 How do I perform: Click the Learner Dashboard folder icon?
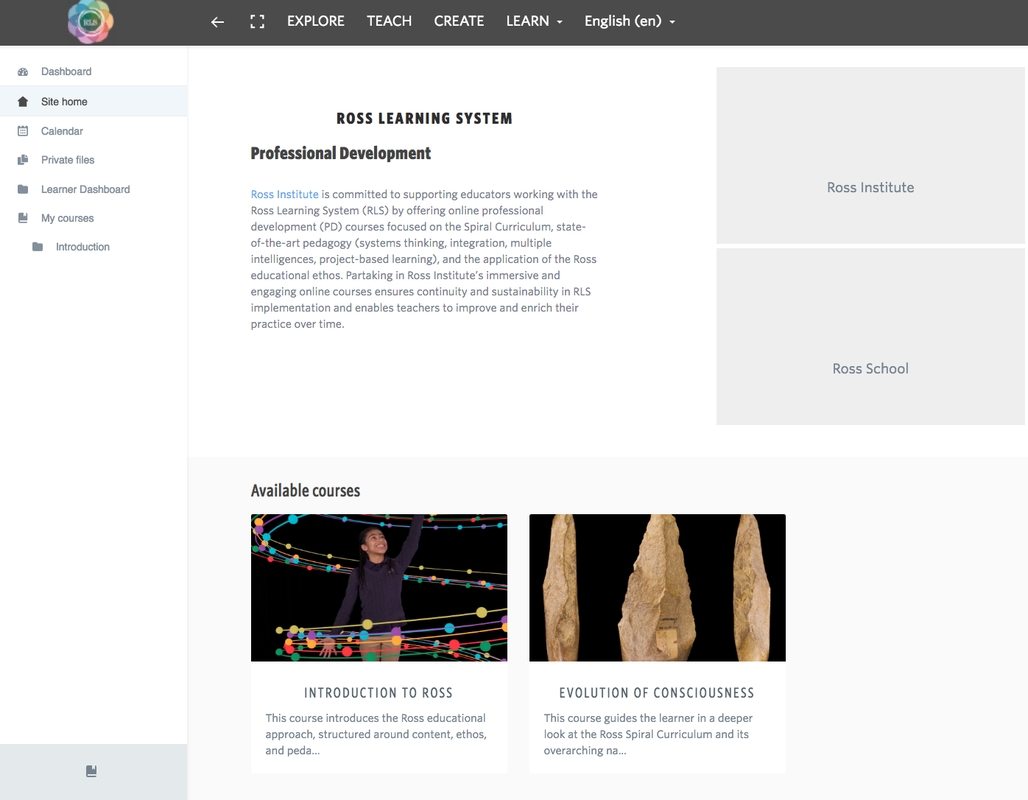23,190
